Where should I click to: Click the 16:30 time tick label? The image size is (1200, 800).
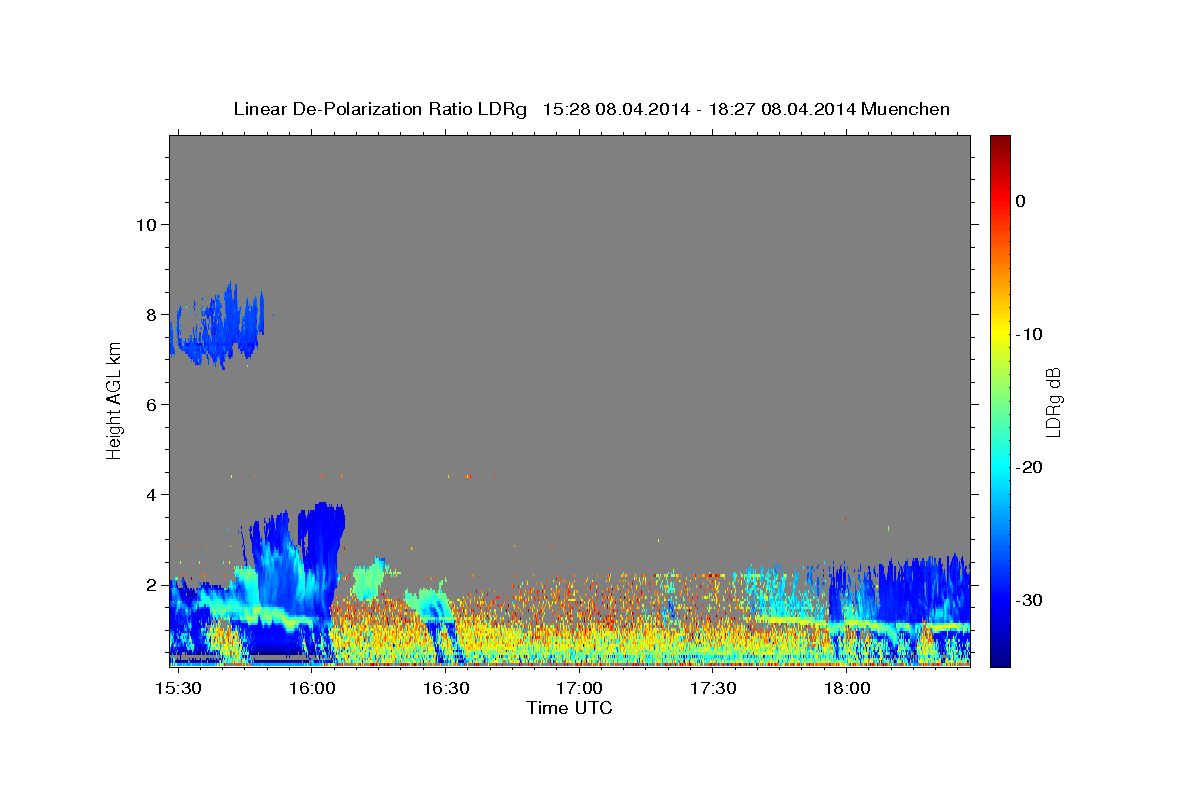pos(446,689)
